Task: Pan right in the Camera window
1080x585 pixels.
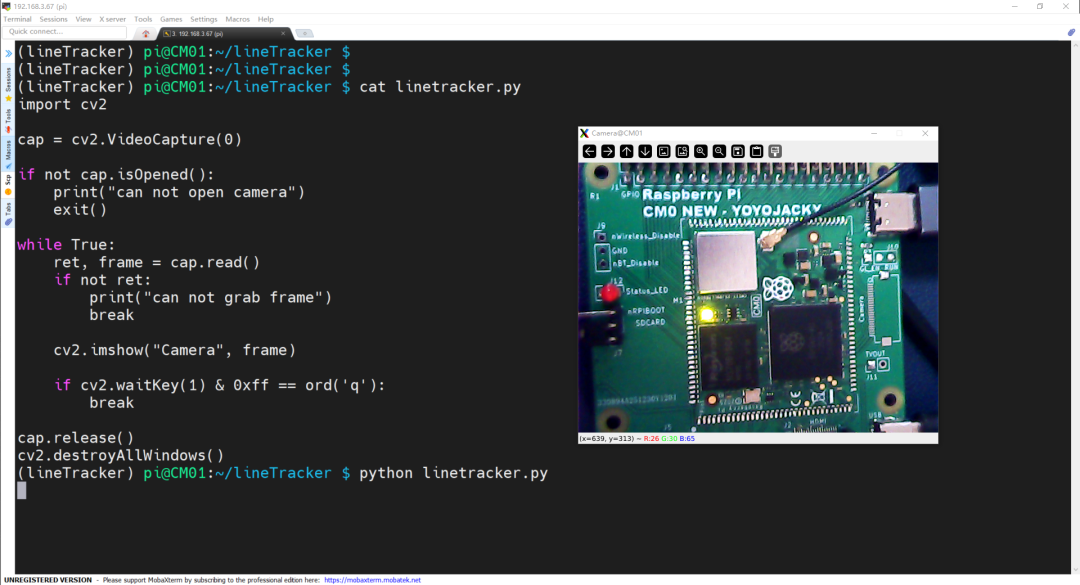Action: [608, 152]
